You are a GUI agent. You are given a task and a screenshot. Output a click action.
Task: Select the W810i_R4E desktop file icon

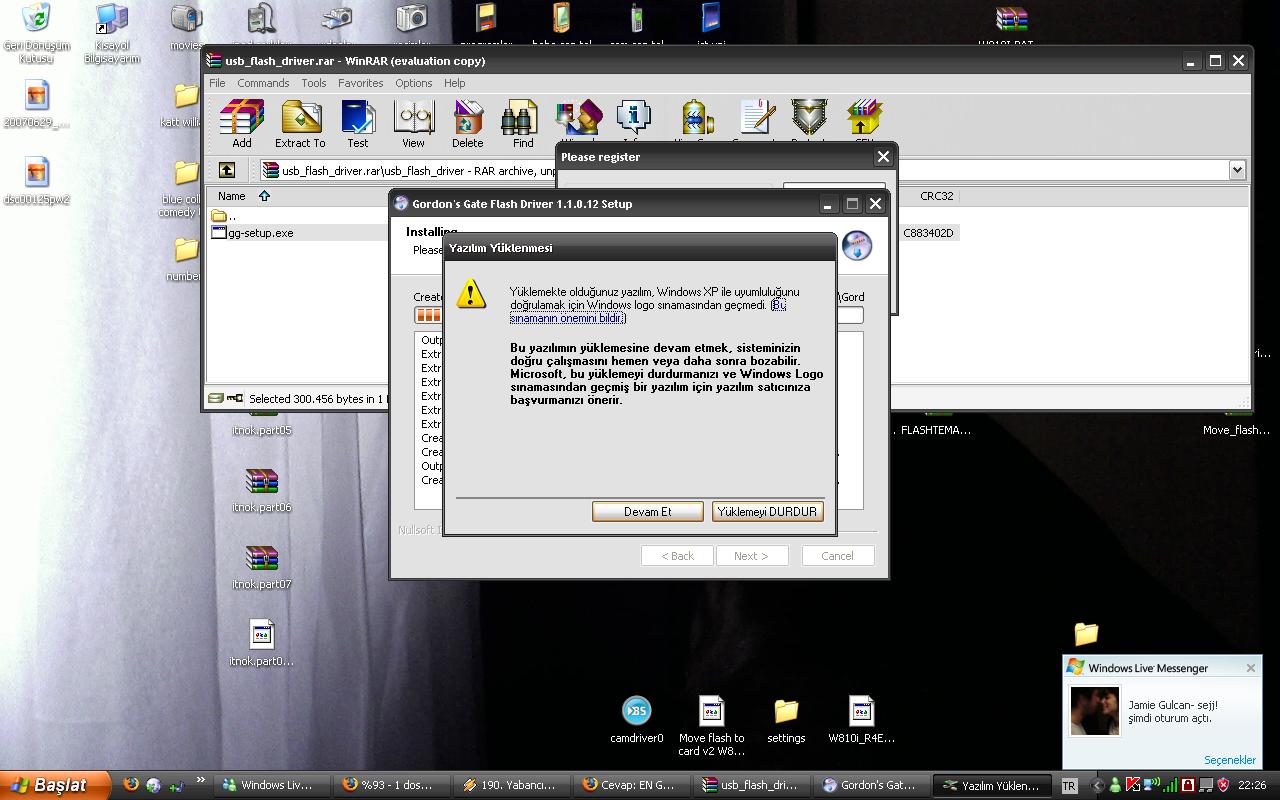(861, 720)
